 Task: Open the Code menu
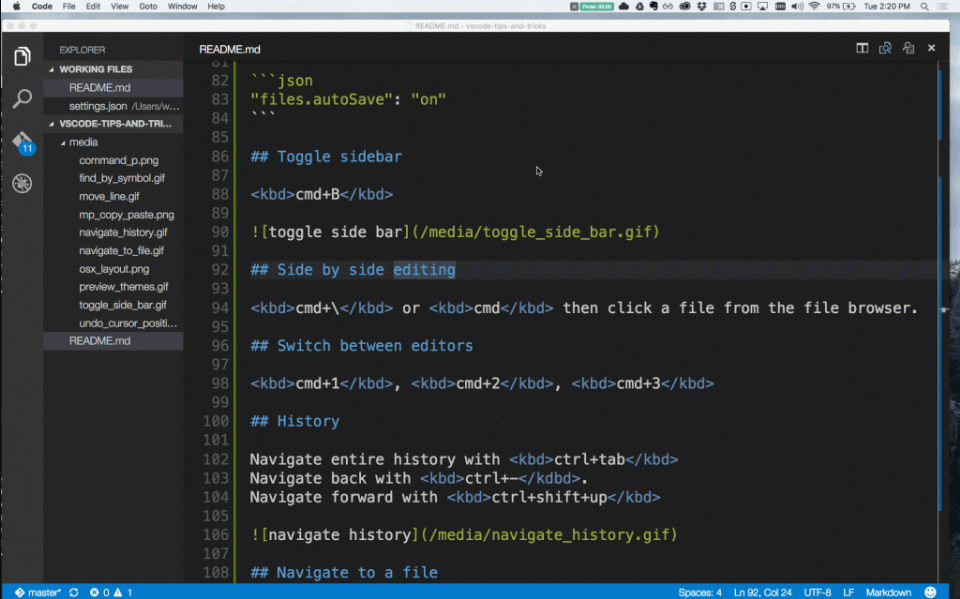tap(42, 6)
